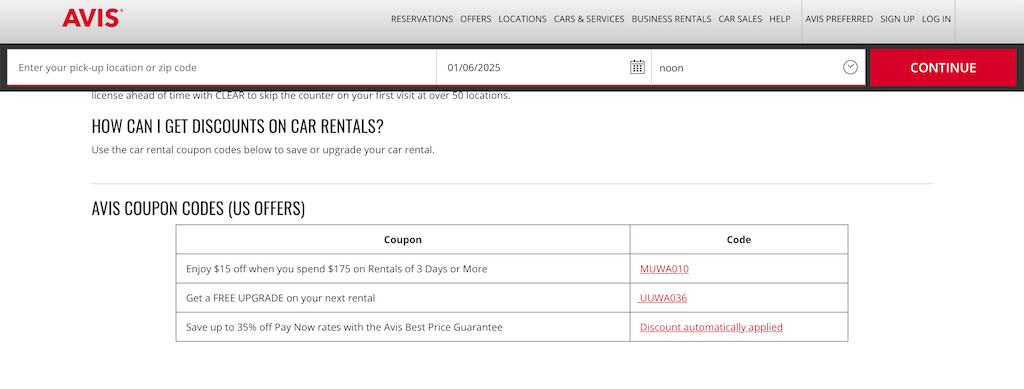Open the Cars & Services menu
This screenshot has width=1024, height=389.
point(589,19)
